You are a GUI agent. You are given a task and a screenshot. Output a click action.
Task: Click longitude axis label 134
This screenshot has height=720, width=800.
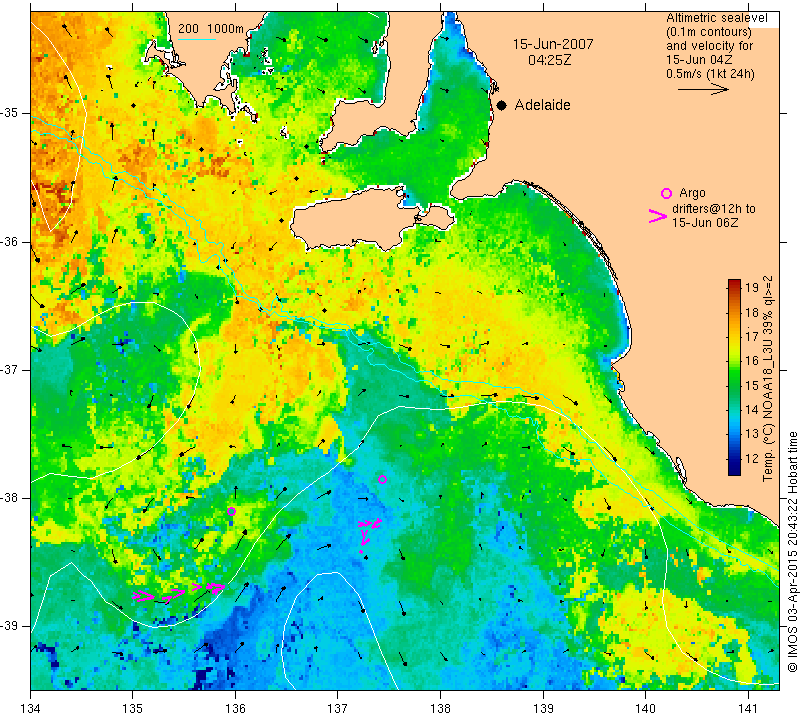pos(31,709)
